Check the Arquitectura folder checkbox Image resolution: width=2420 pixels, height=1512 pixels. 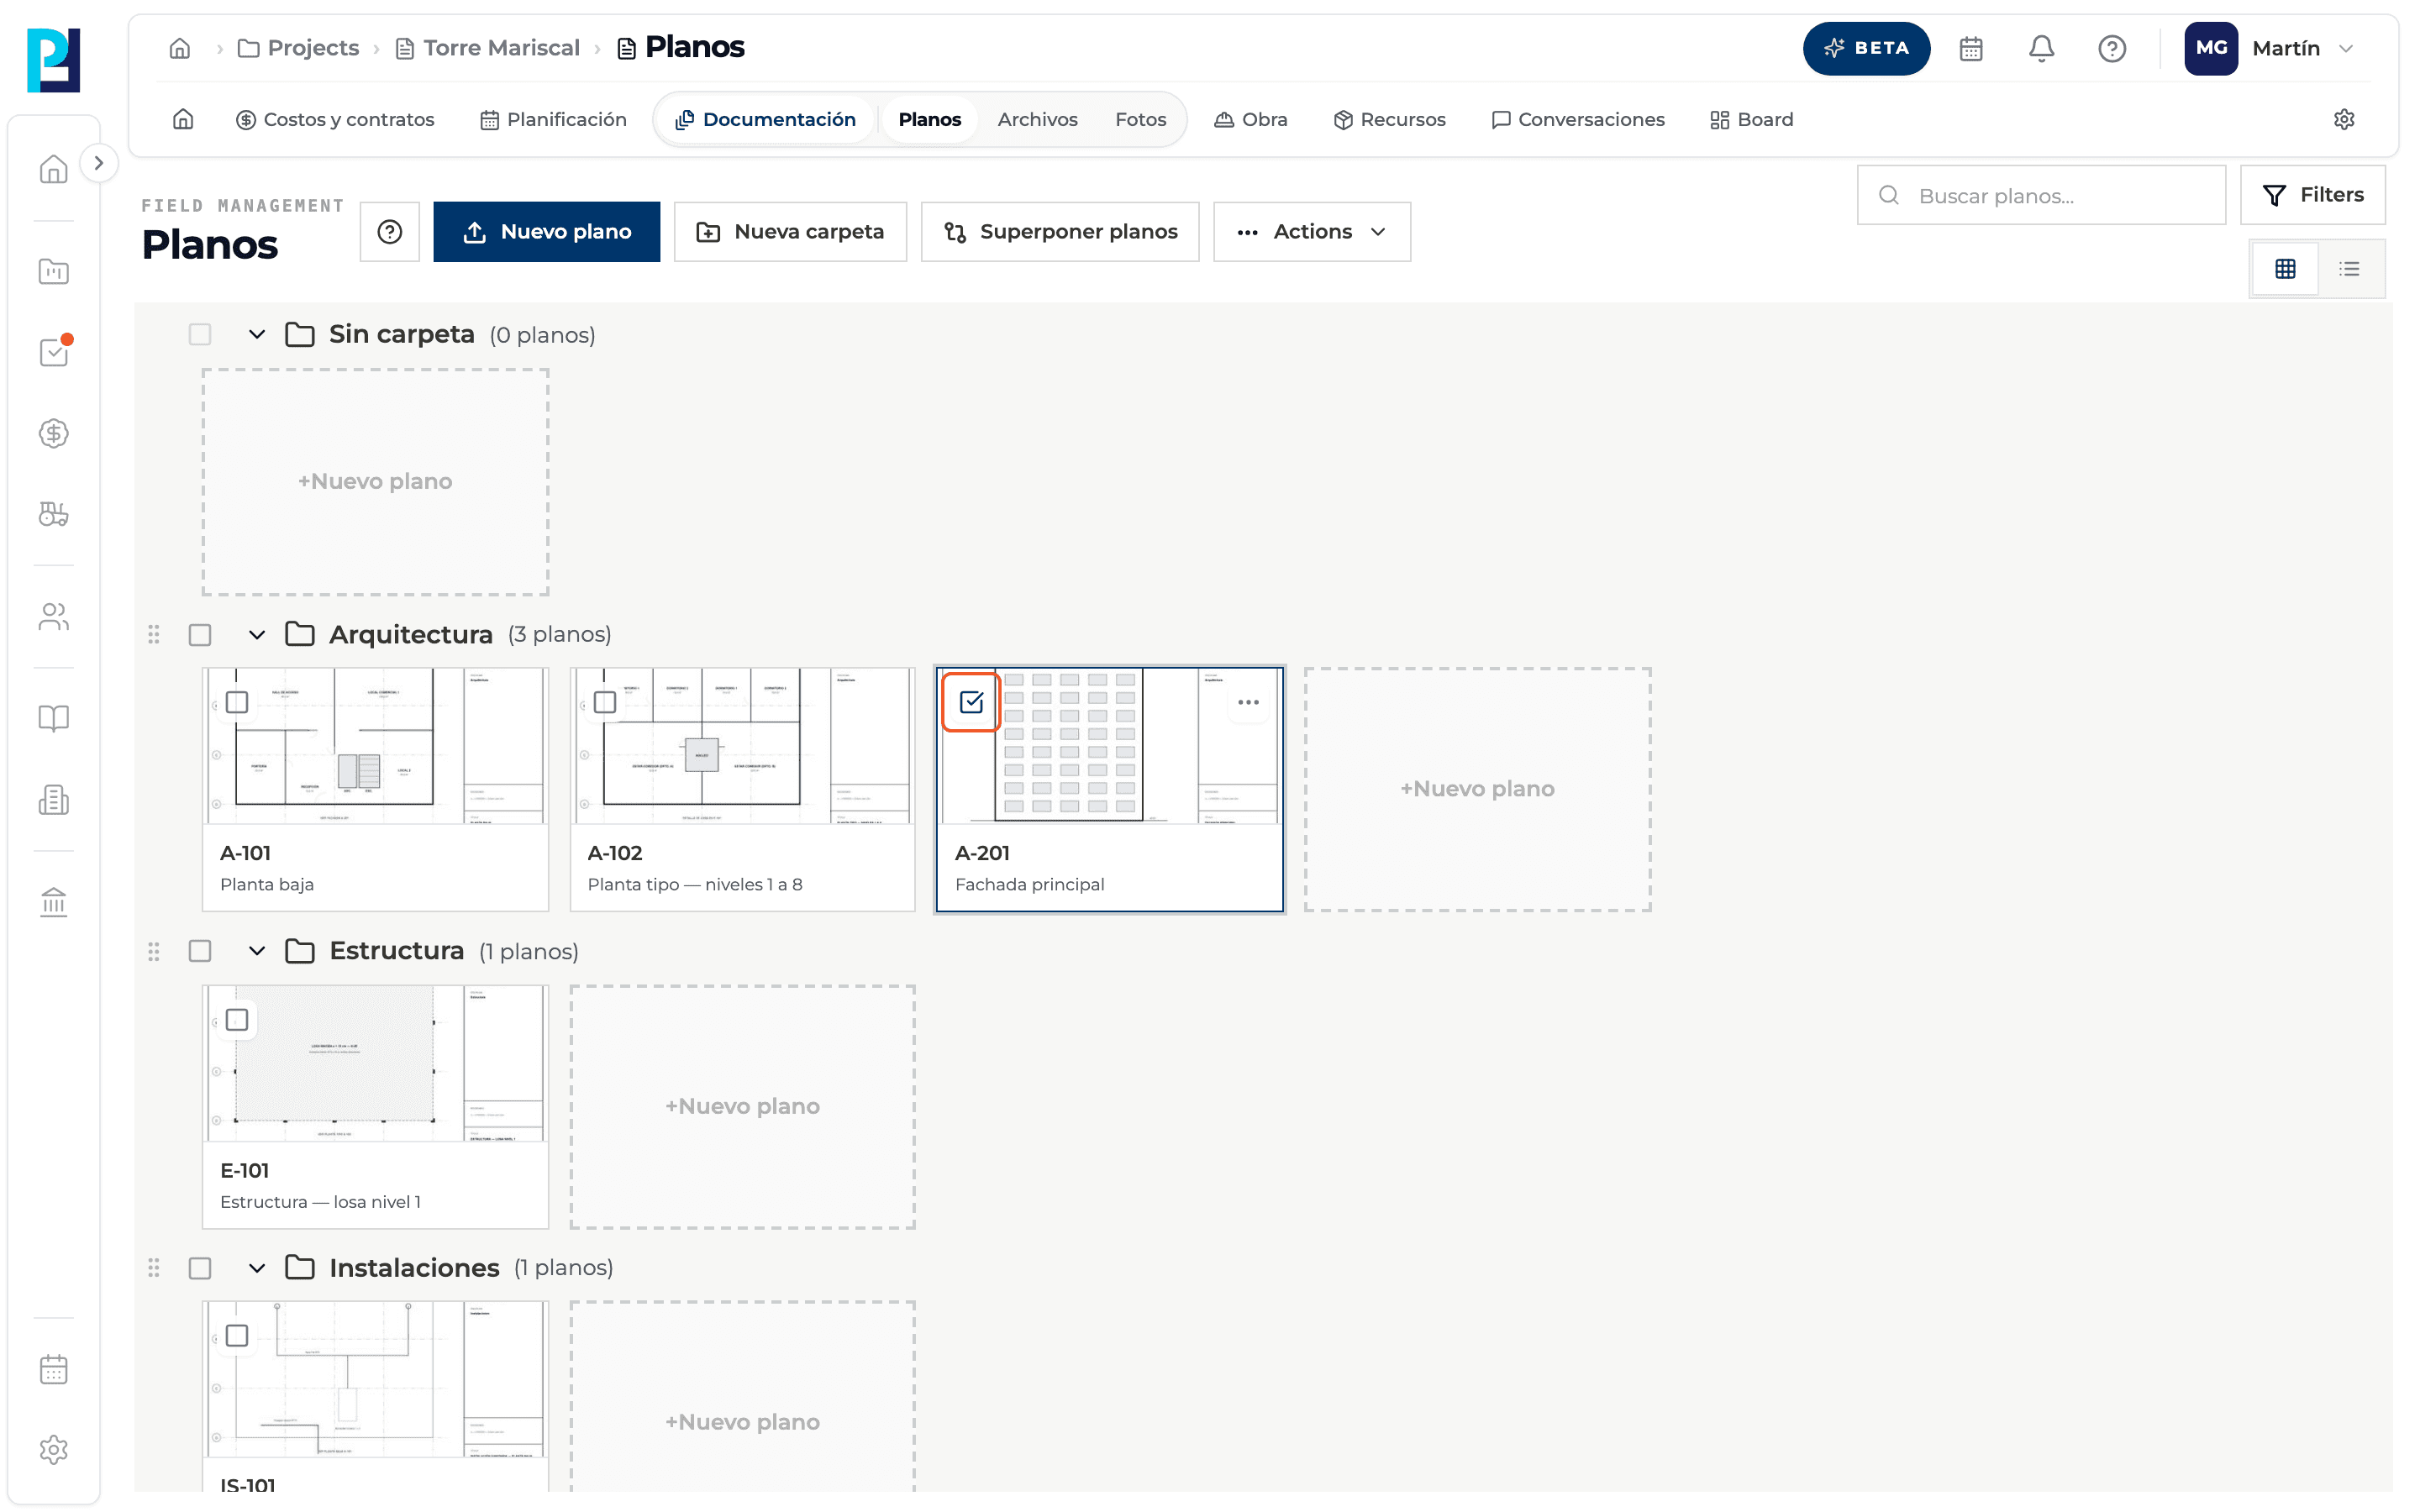pos(200,635)
